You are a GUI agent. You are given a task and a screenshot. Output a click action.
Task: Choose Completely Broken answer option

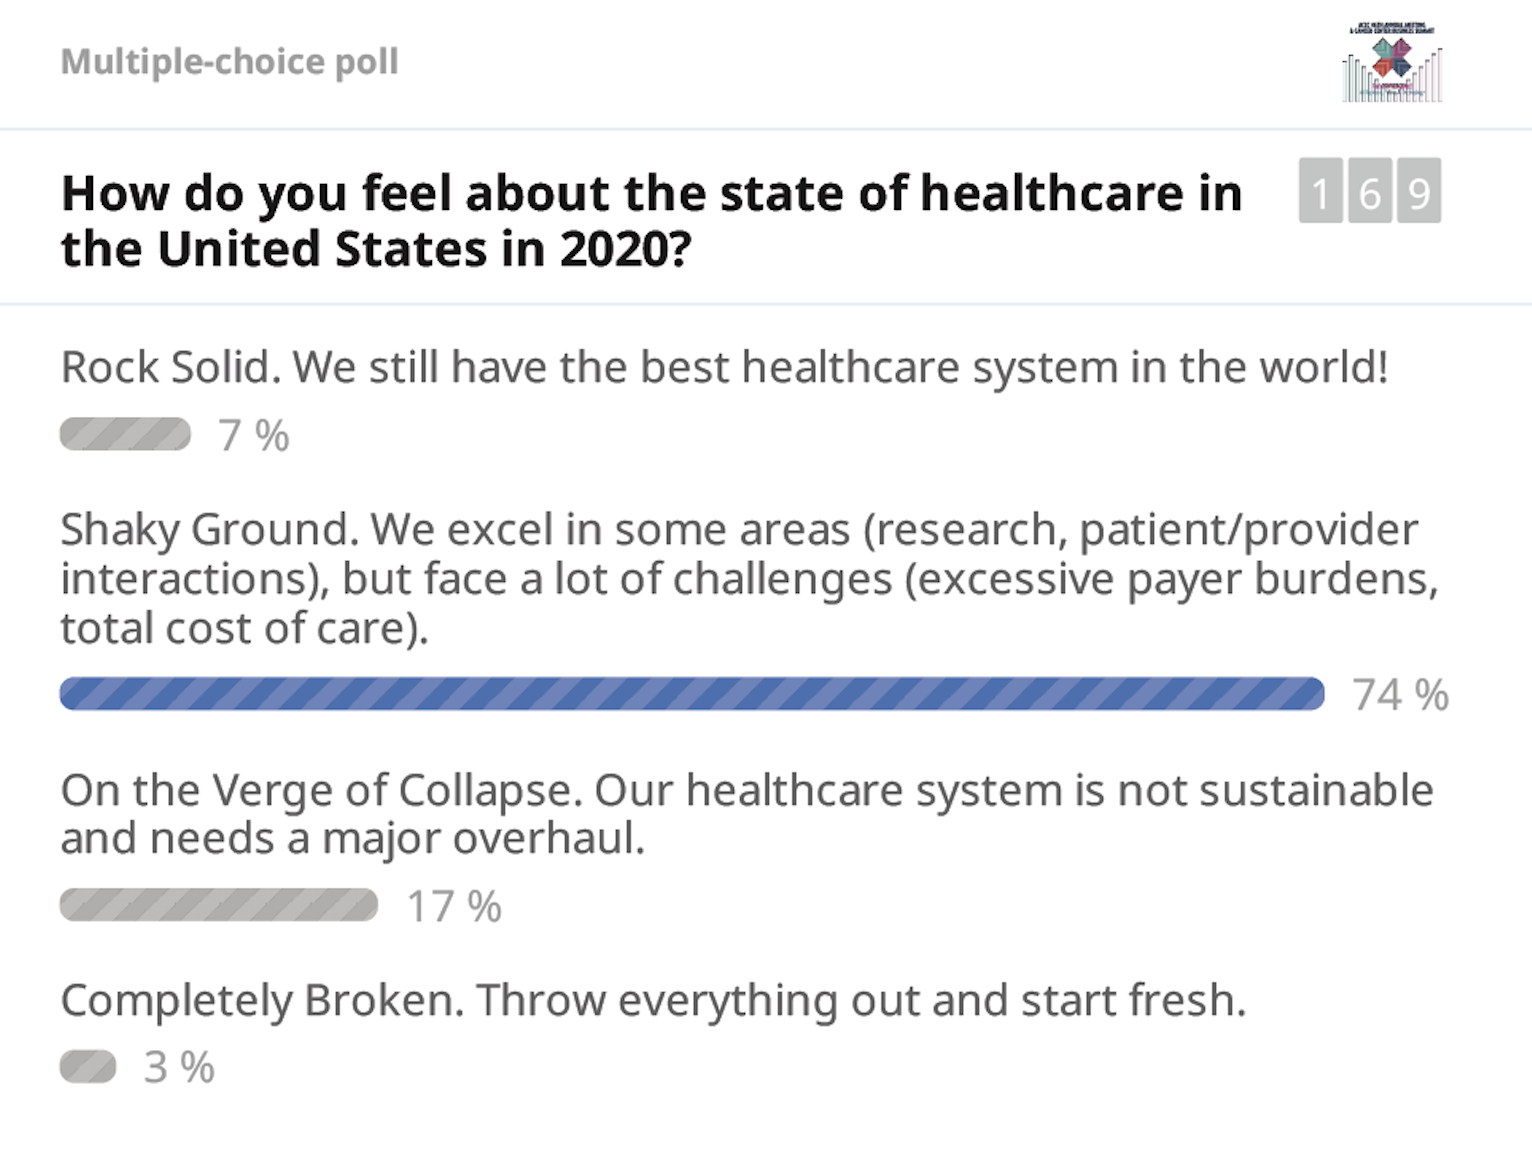coord(654,1000)
